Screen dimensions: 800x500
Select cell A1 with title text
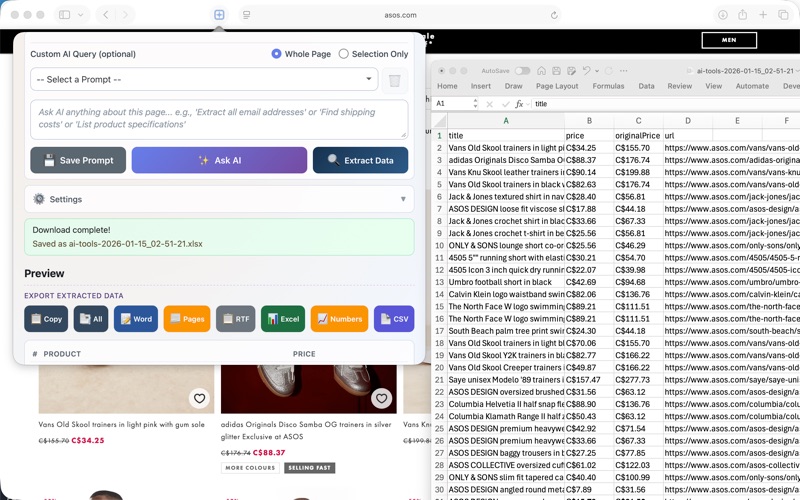point(506,136)
